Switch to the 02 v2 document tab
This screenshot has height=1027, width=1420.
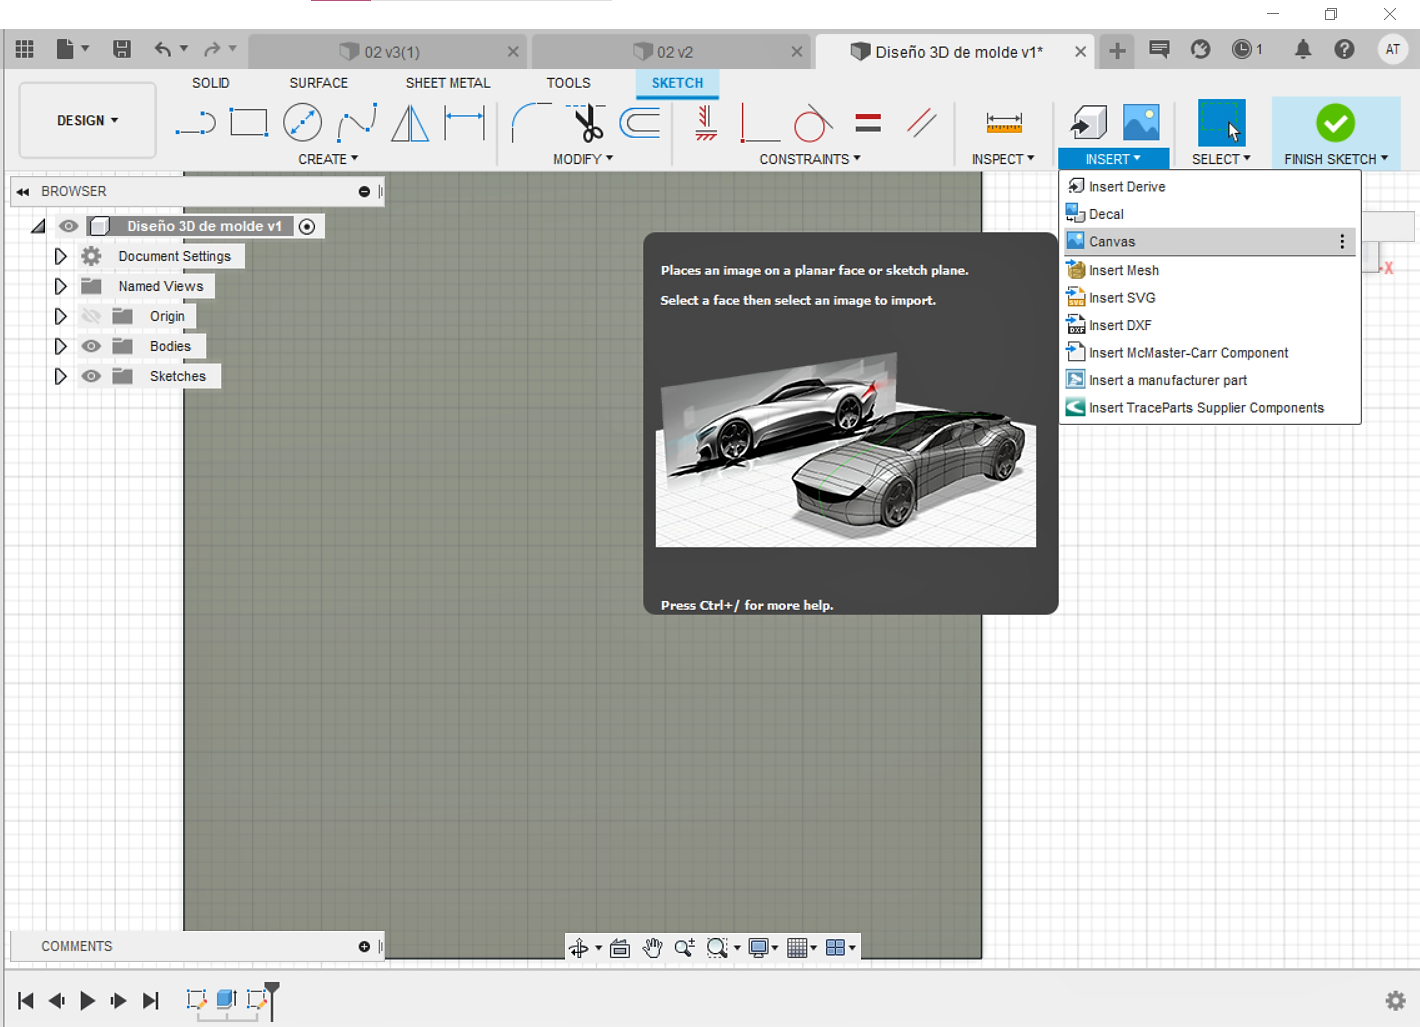pos(670,52)
